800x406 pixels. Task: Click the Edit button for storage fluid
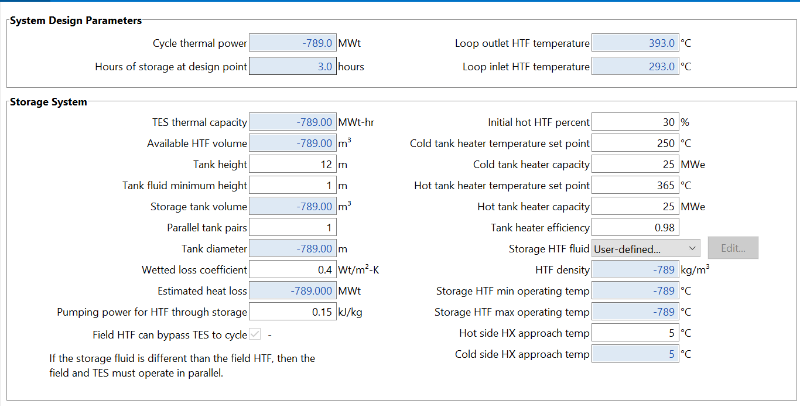pos(733,248)
